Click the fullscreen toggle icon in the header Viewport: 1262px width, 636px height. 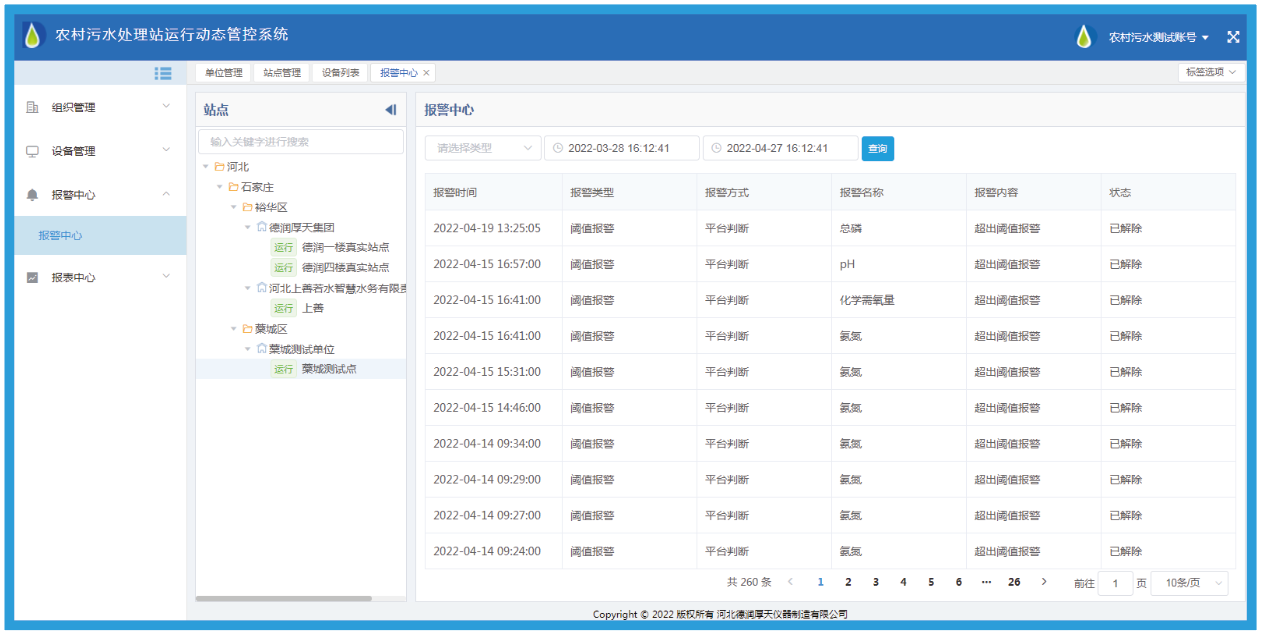click(x=1233, y=37)
